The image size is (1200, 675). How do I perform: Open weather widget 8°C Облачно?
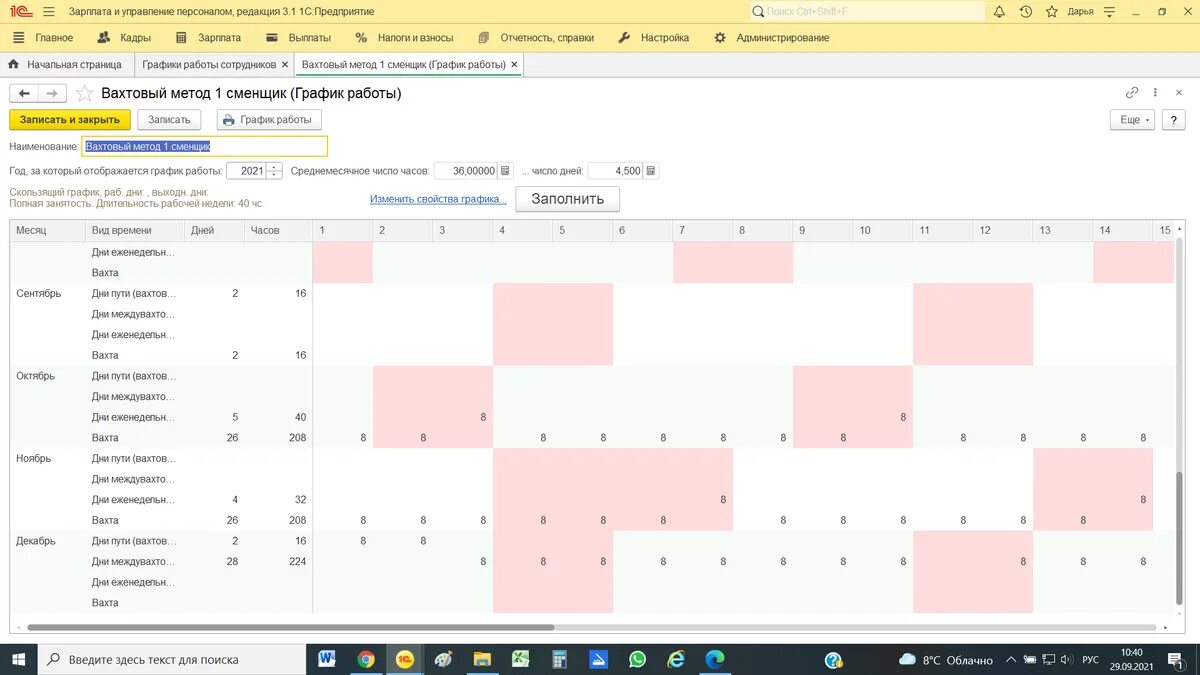tap(945, 660)
